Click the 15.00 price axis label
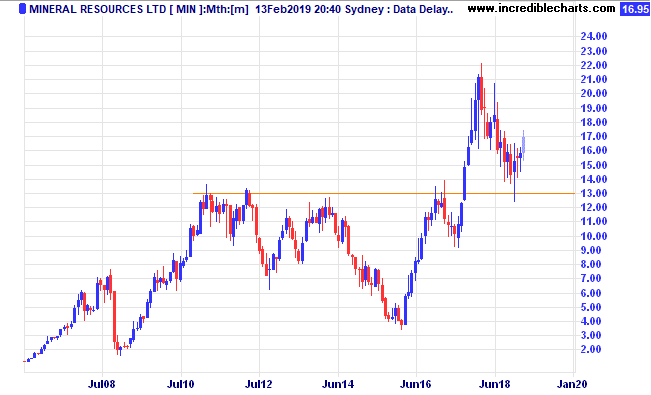This screenshot has height=395, width=651. coord(594,165)
